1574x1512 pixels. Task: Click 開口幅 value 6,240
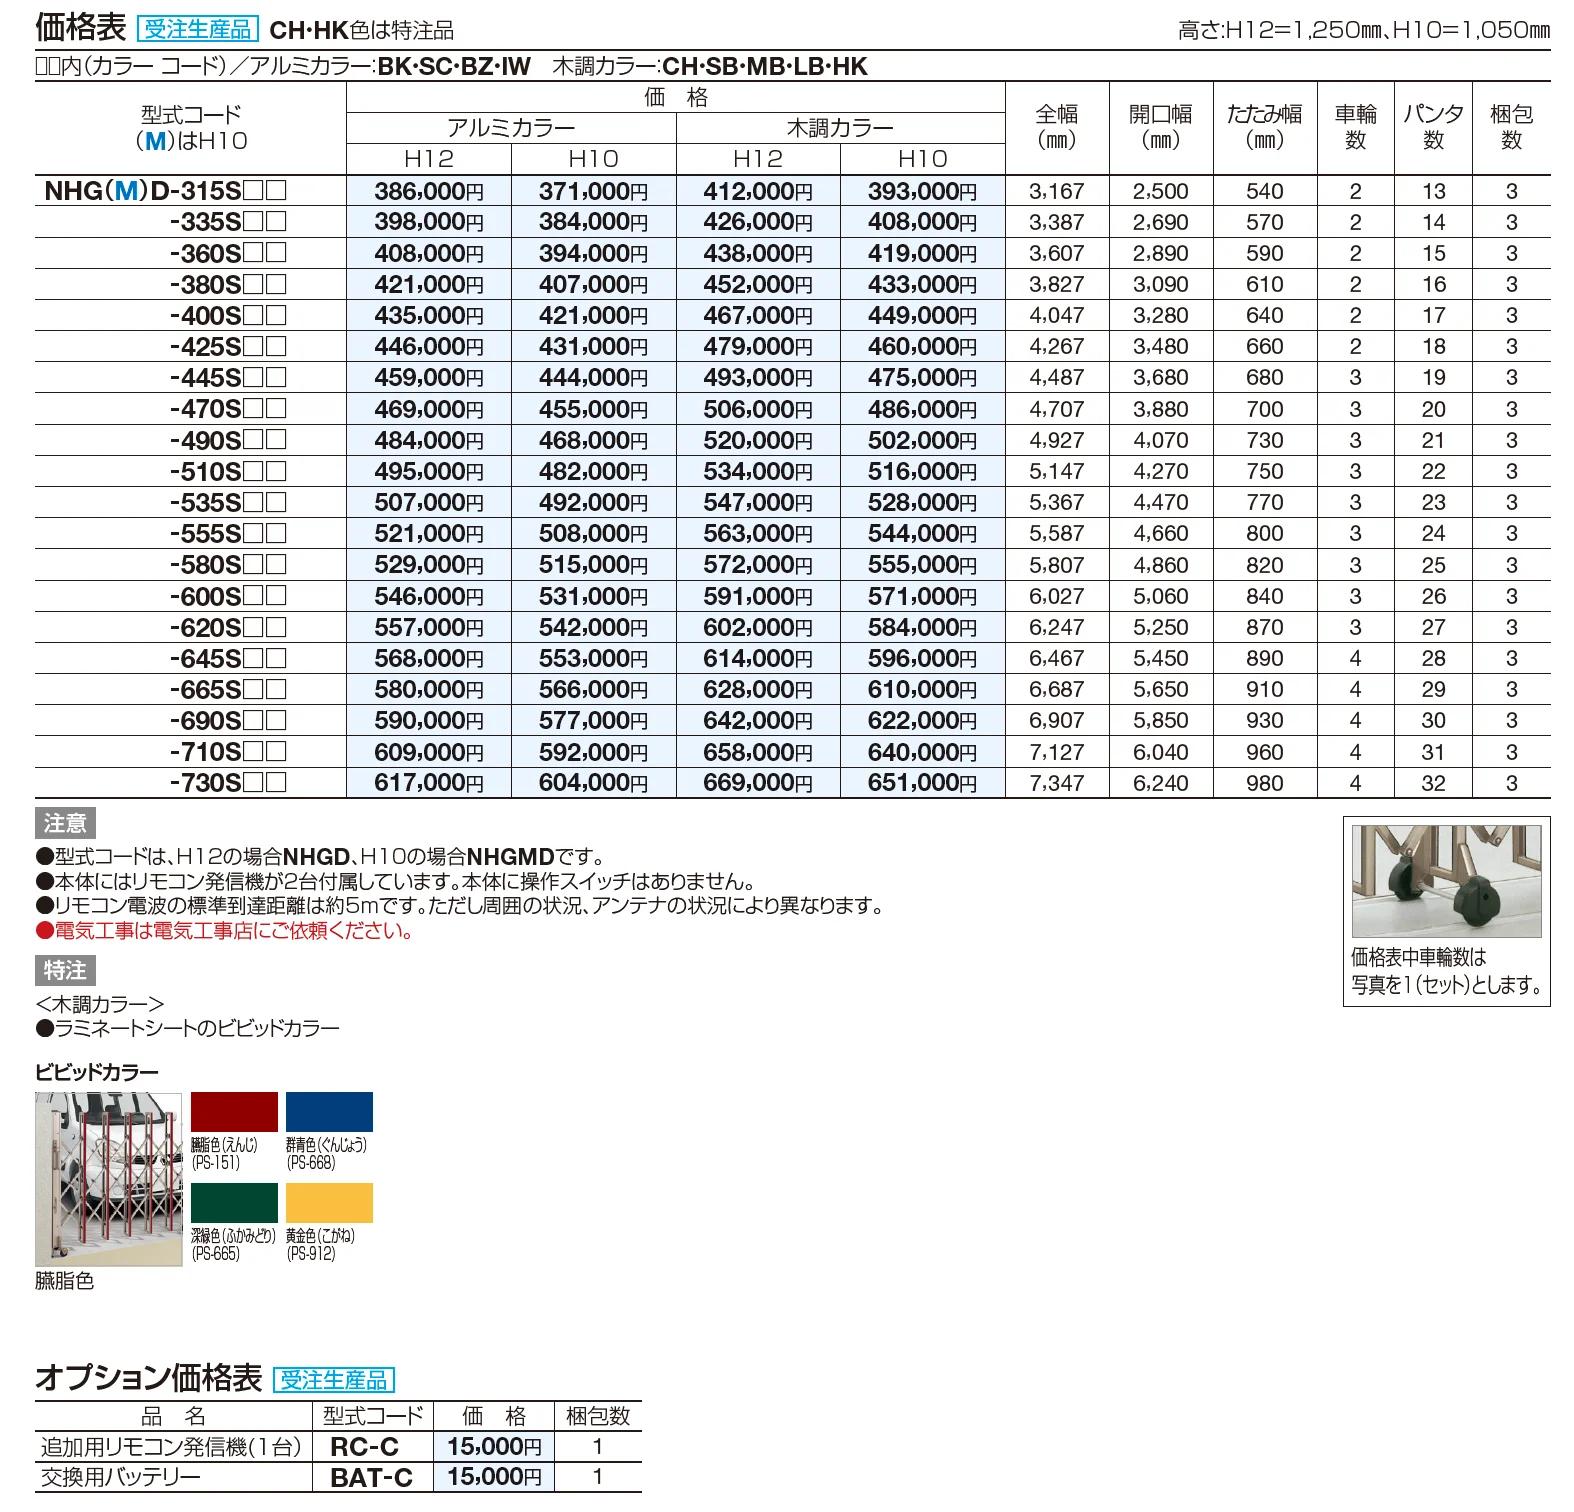(1161, 783)
